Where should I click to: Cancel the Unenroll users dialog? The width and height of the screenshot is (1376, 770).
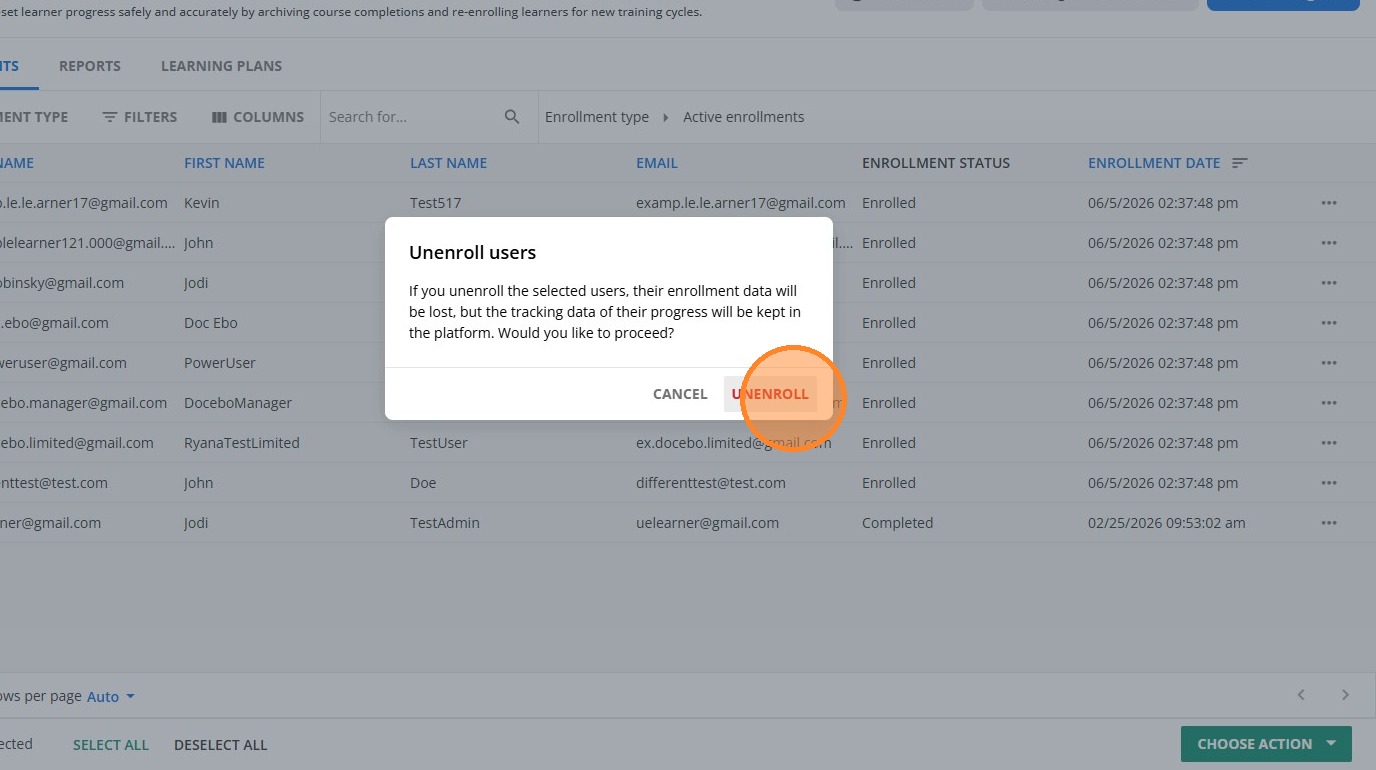pyautogui.click(x=680, y=394)
